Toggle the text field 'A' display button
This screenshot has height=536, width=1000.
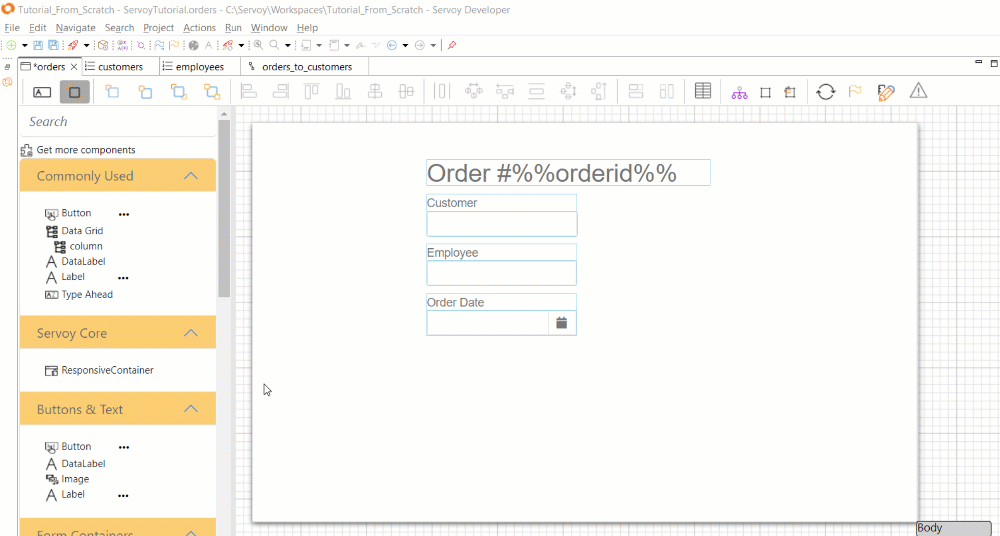click(42, 92)
